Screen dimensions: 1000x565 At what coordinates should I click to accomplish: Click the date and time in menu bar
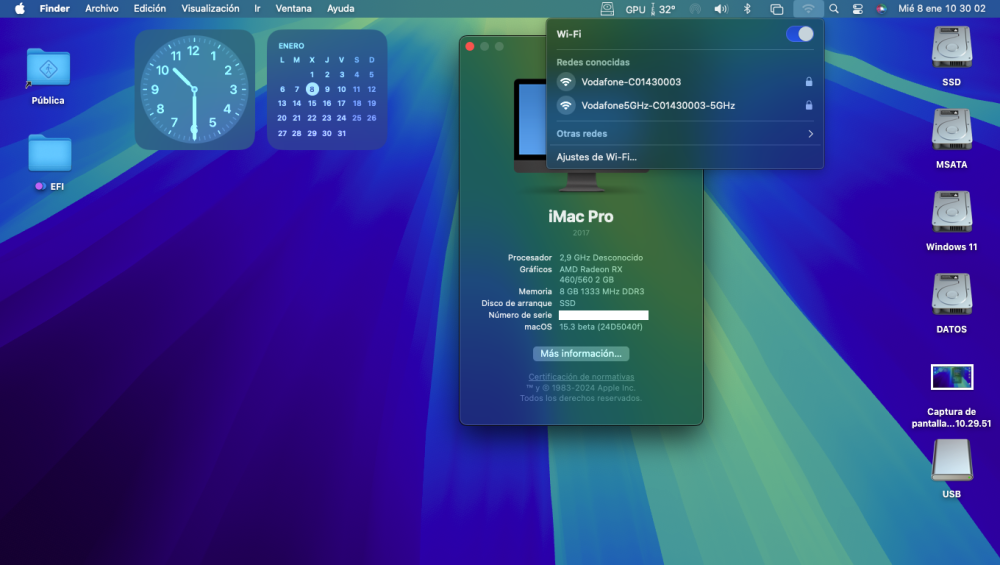coord(941,9)
